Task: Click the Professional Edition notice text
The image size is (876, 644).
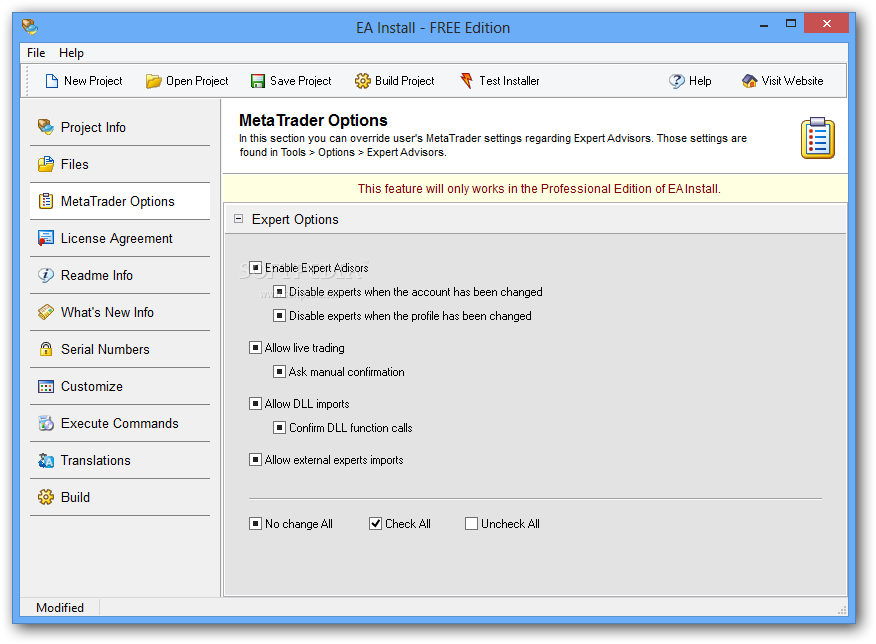Action: [539, 189]
